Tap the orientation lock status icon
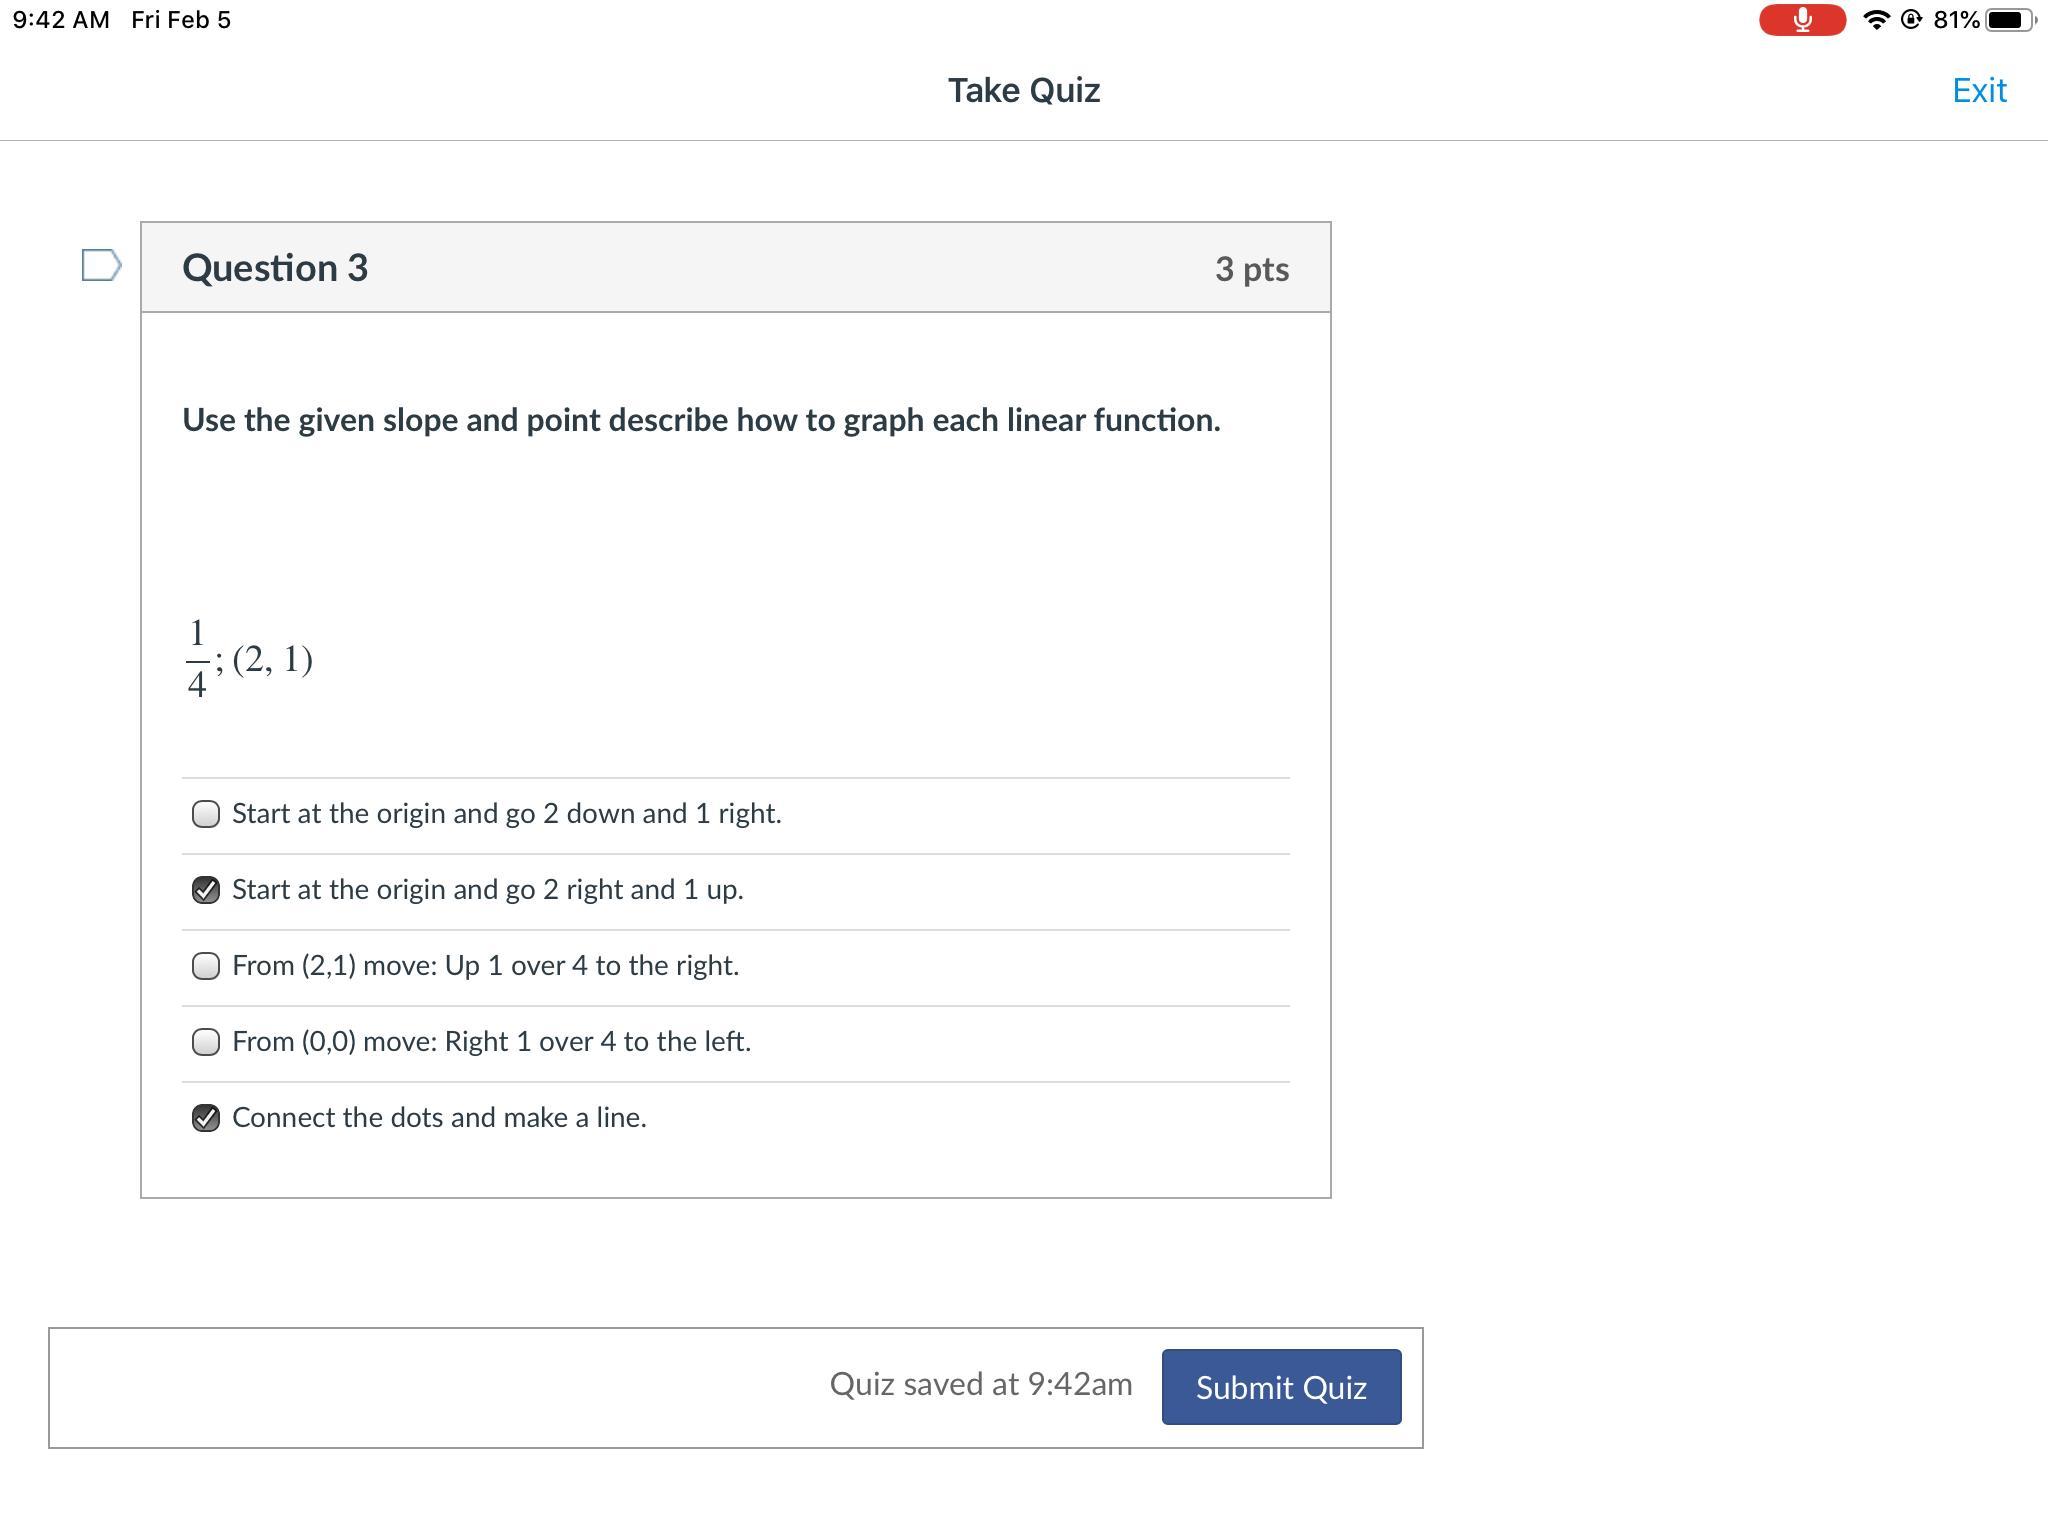Viewport: 2048px width, 1536px height. (1911, 20)
